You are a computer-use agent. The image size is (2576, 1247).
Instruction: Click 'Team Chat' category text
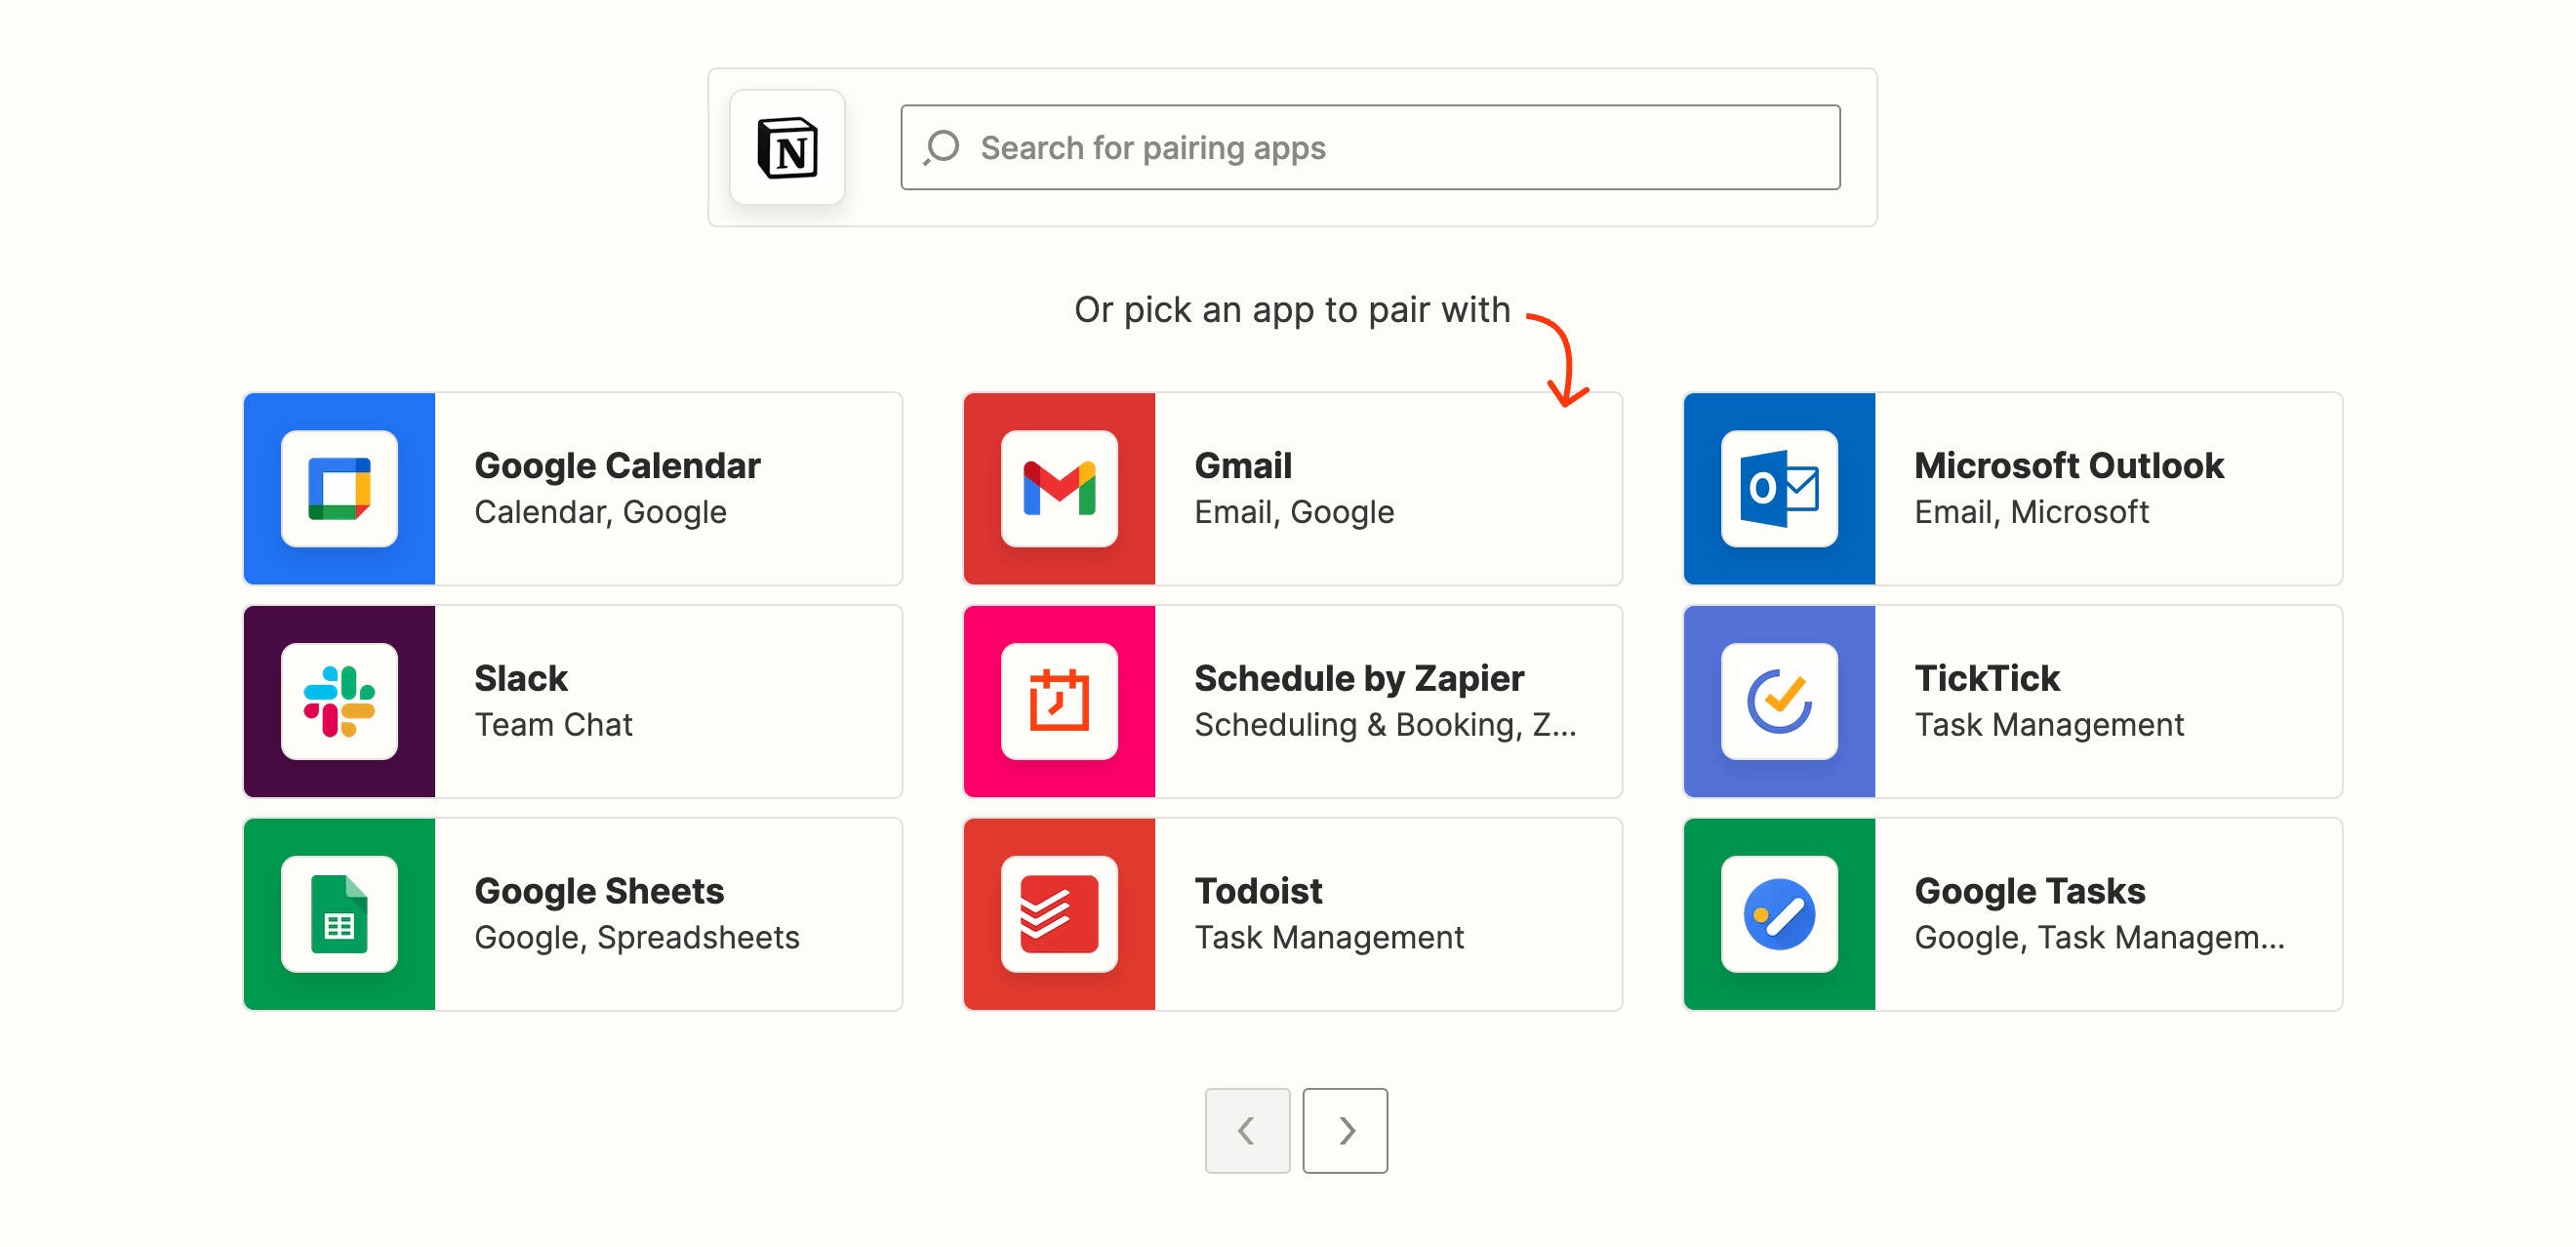[x=553, y=724]
